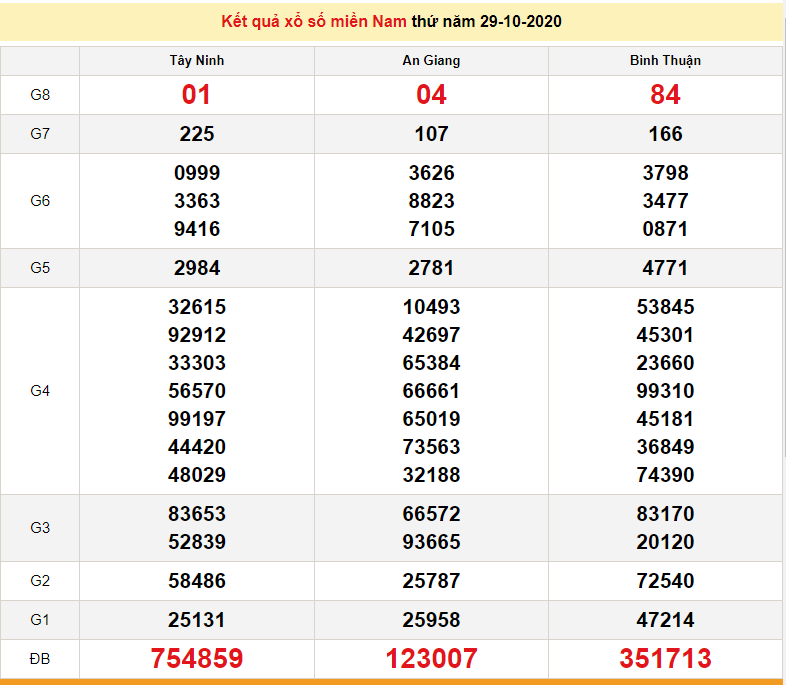Click the Bình Thuận number 3798
The image size is (786, 685).
point(665,173)
